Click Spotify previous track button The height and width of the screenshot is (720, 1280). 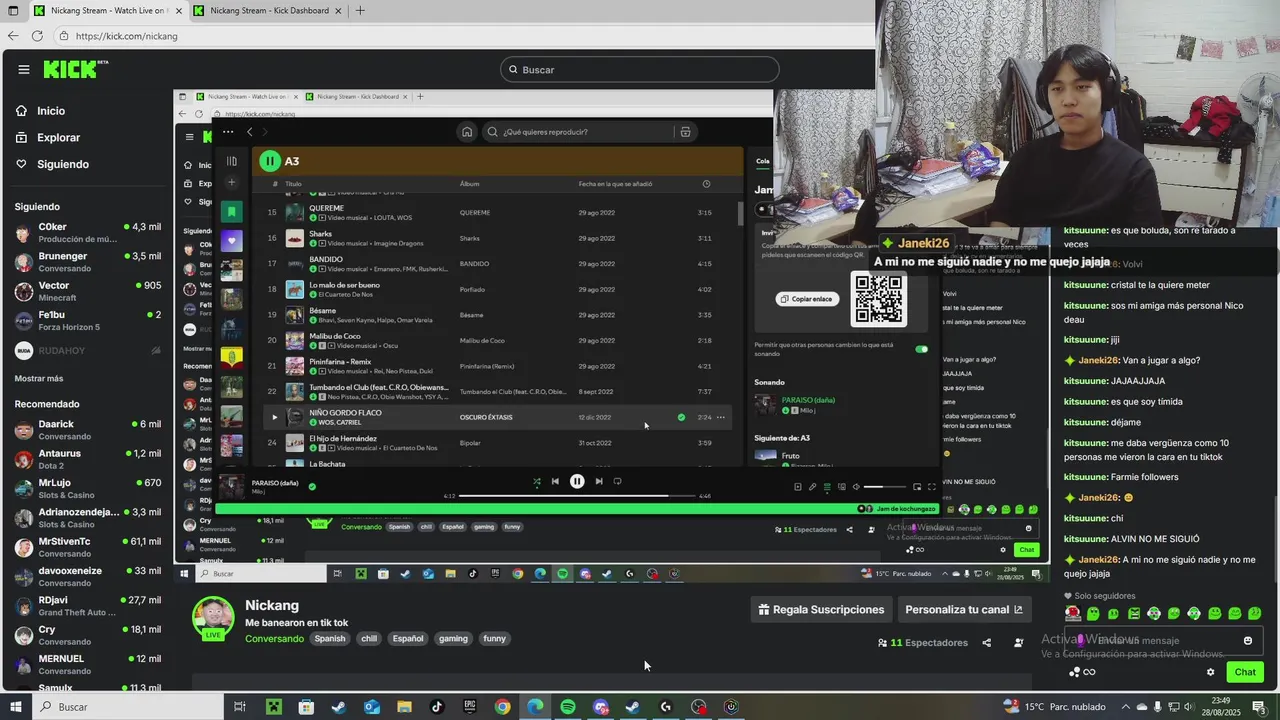point(555,481)
